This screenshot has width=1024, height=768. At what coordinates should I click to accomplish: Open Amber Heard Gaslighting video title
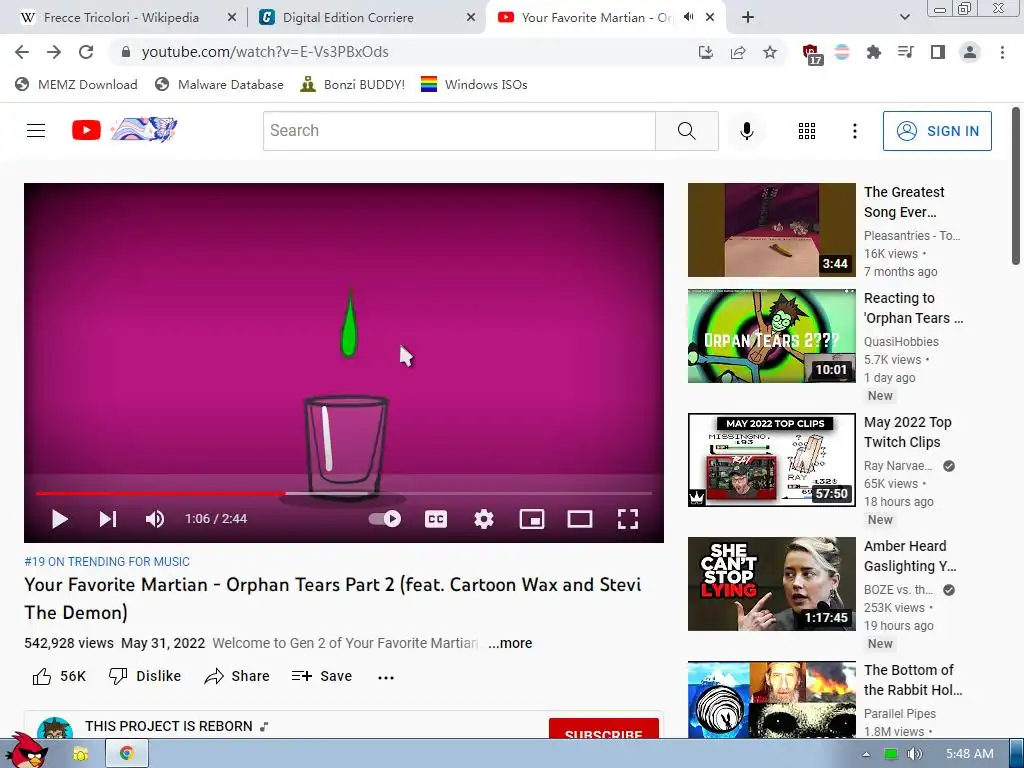910,556
